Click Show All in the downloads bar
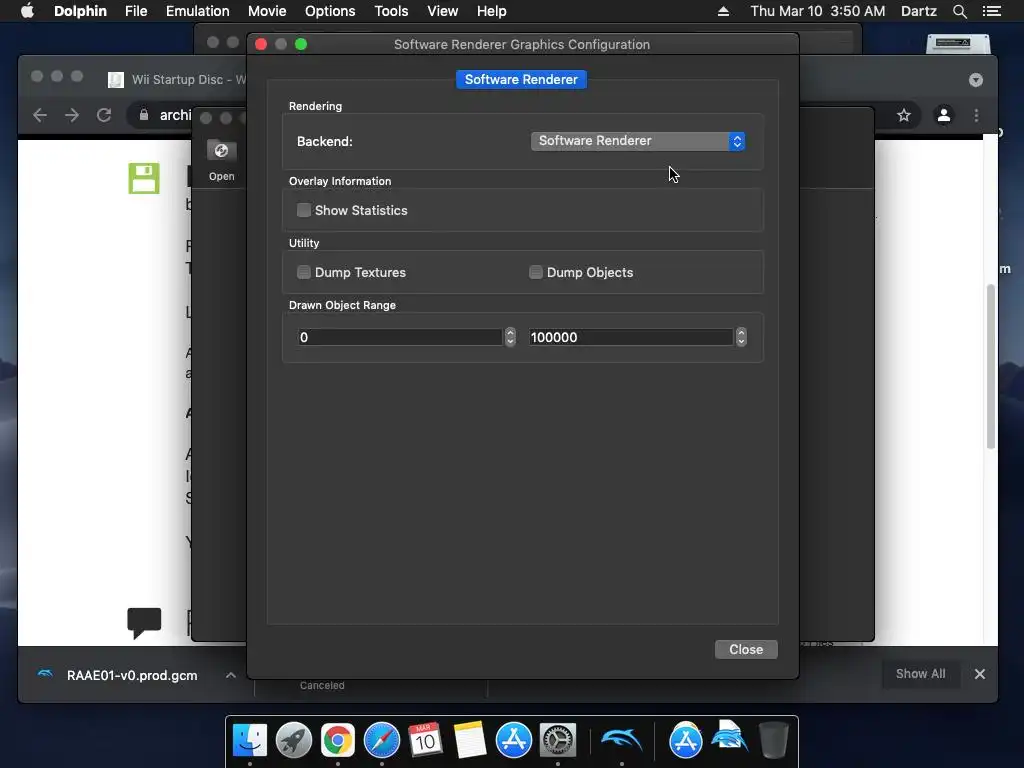This screenshot has width=1024, height=768. tap(920, 674)
